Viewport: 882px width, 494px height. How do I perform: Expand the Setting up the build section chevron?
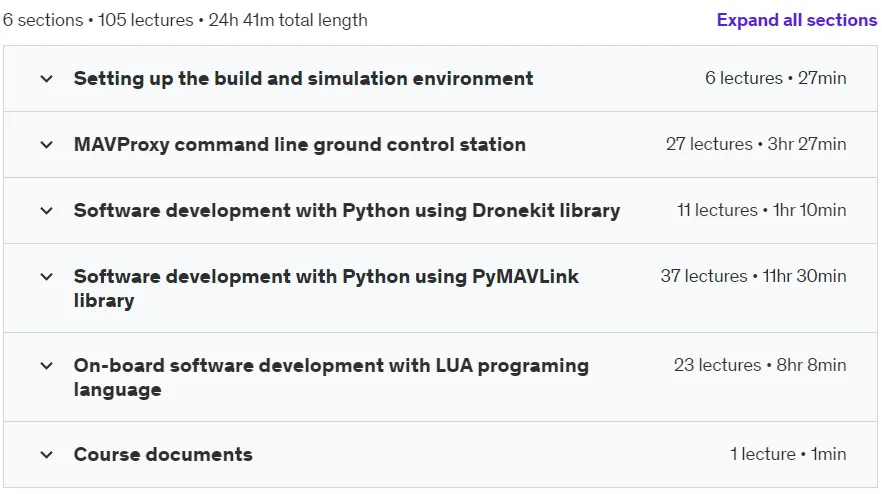(x=47, y=79)
